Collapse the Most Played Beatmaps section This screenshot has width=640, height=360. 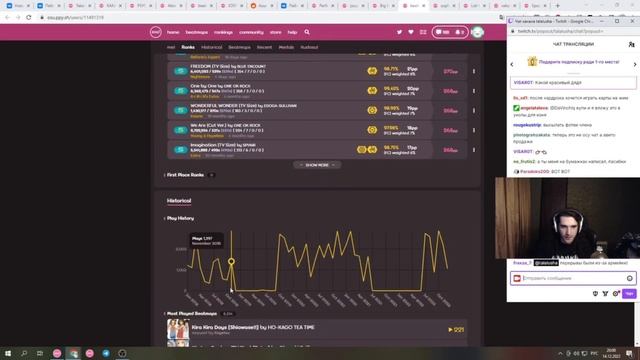[191, 313]
